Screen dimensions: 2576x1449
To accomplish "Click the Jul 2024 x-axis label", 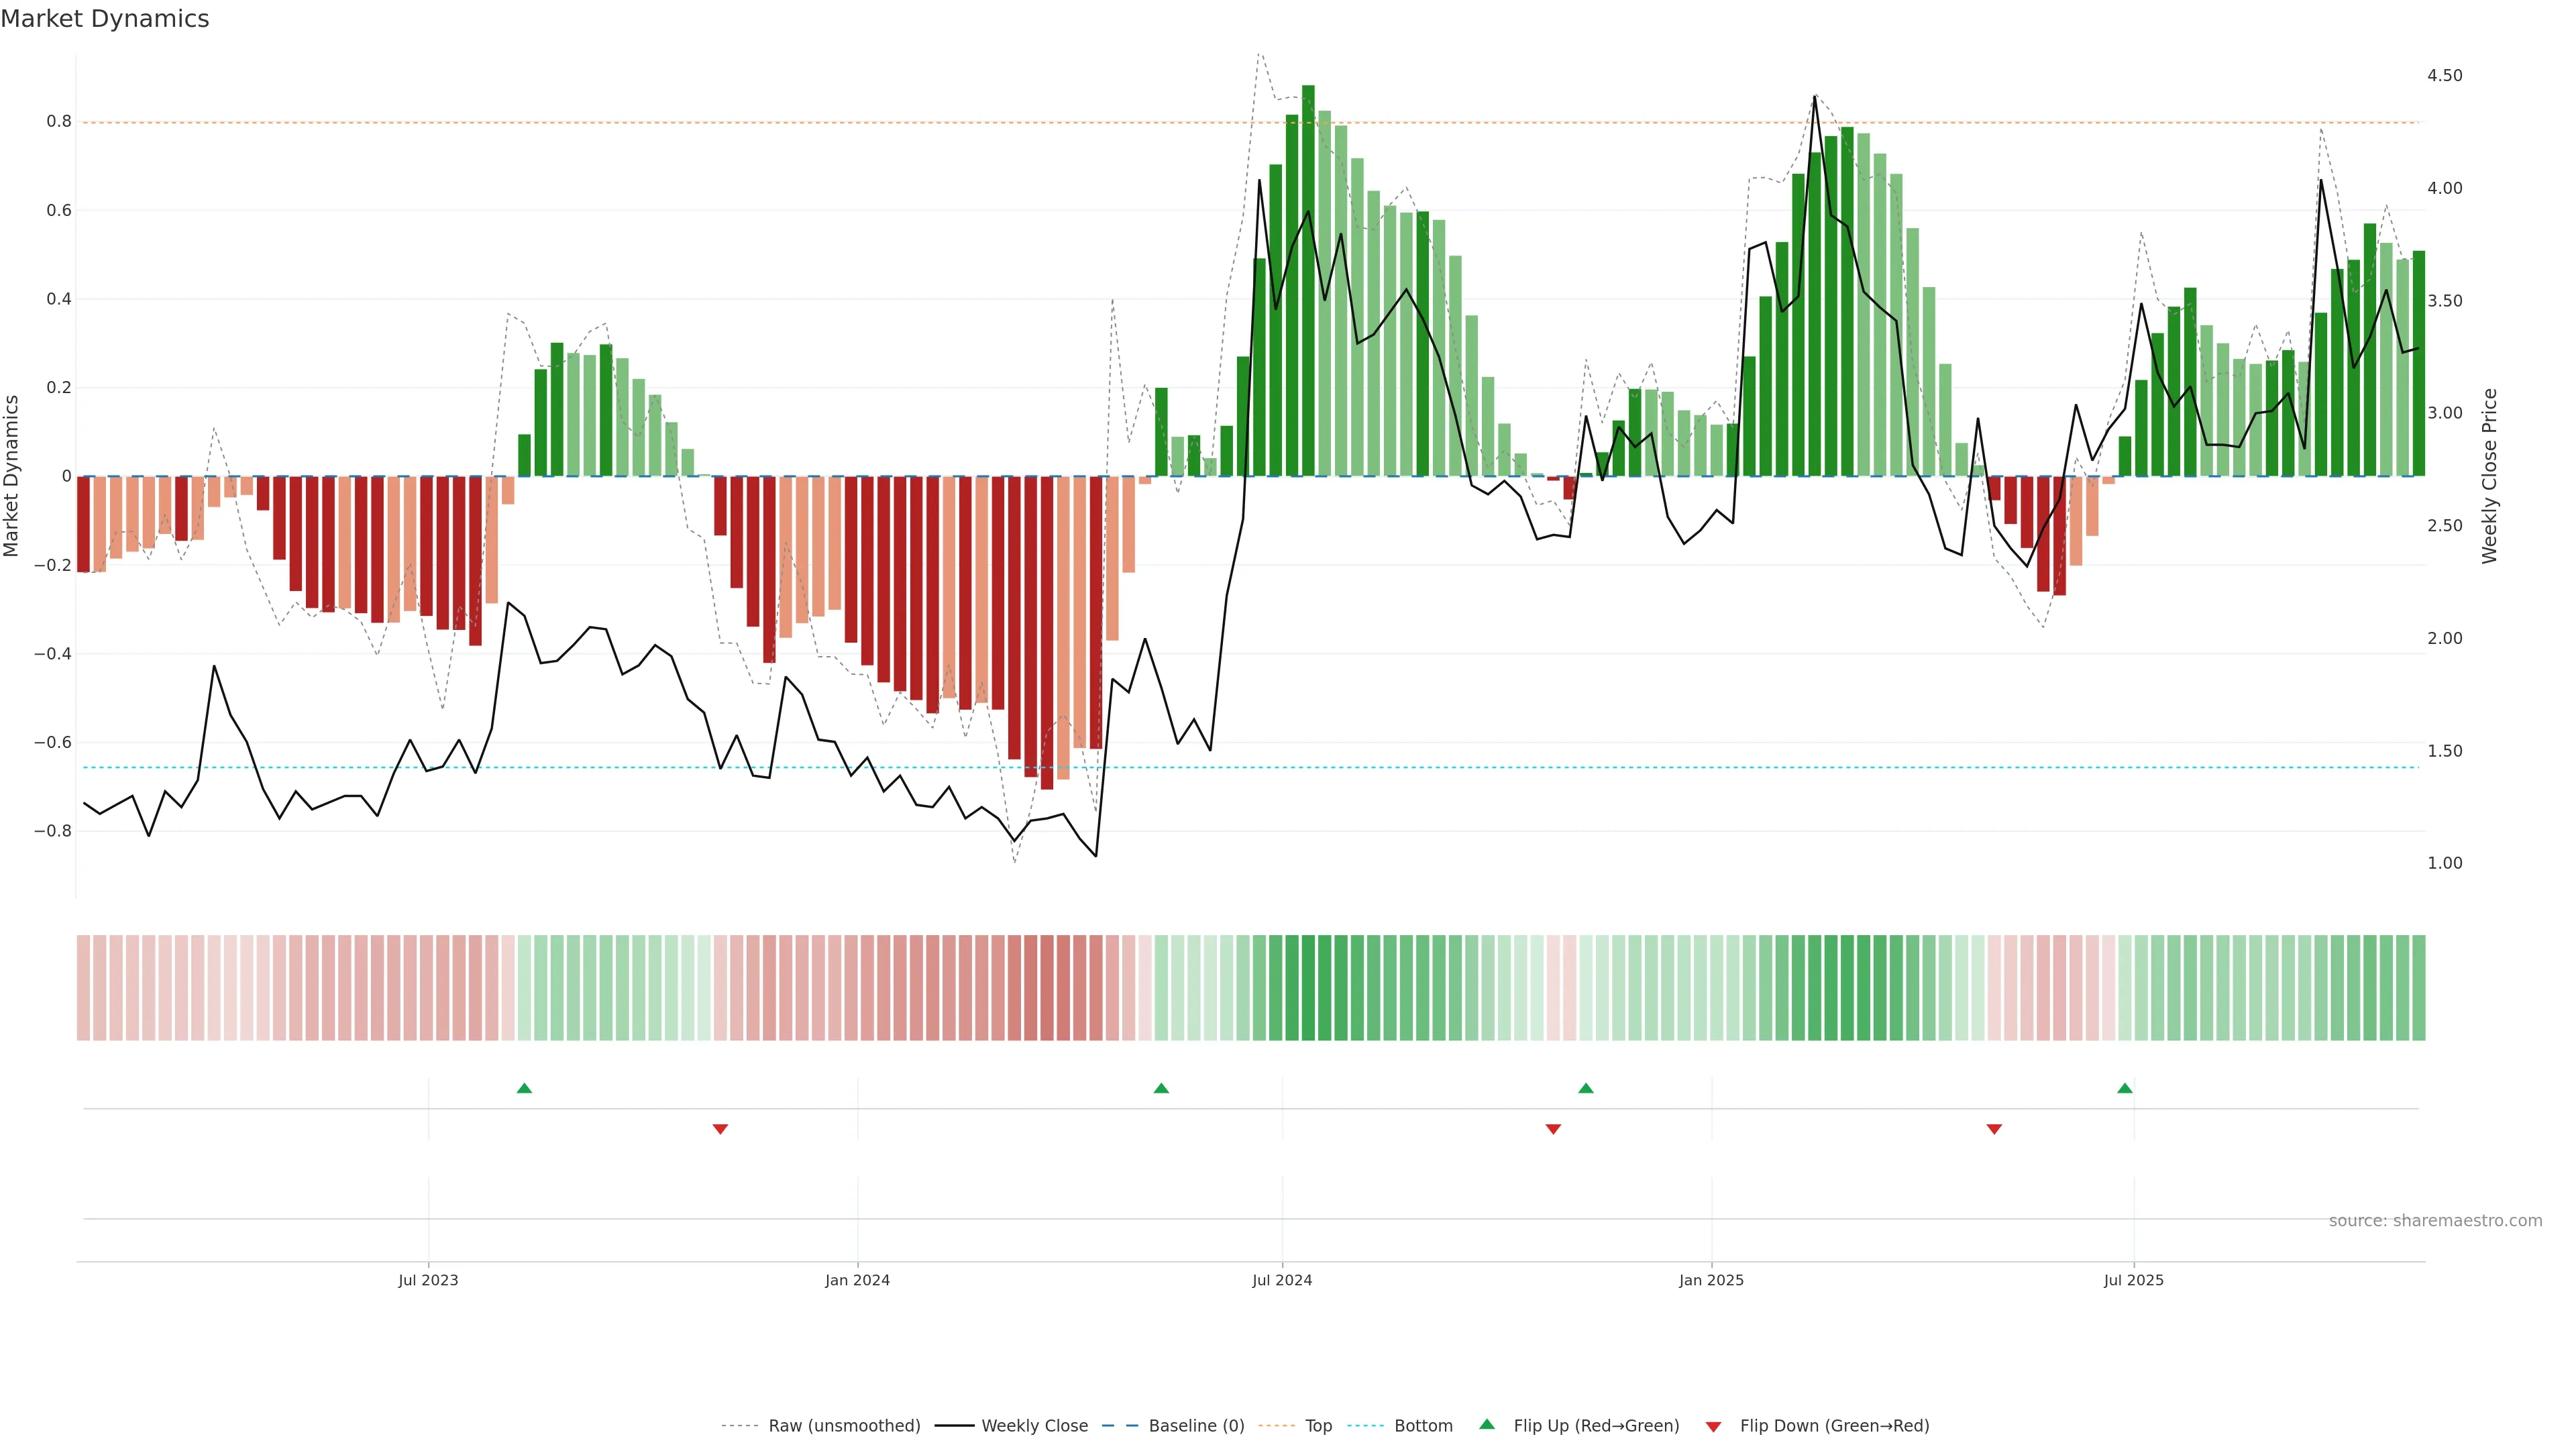I will pos(1282,1280).
